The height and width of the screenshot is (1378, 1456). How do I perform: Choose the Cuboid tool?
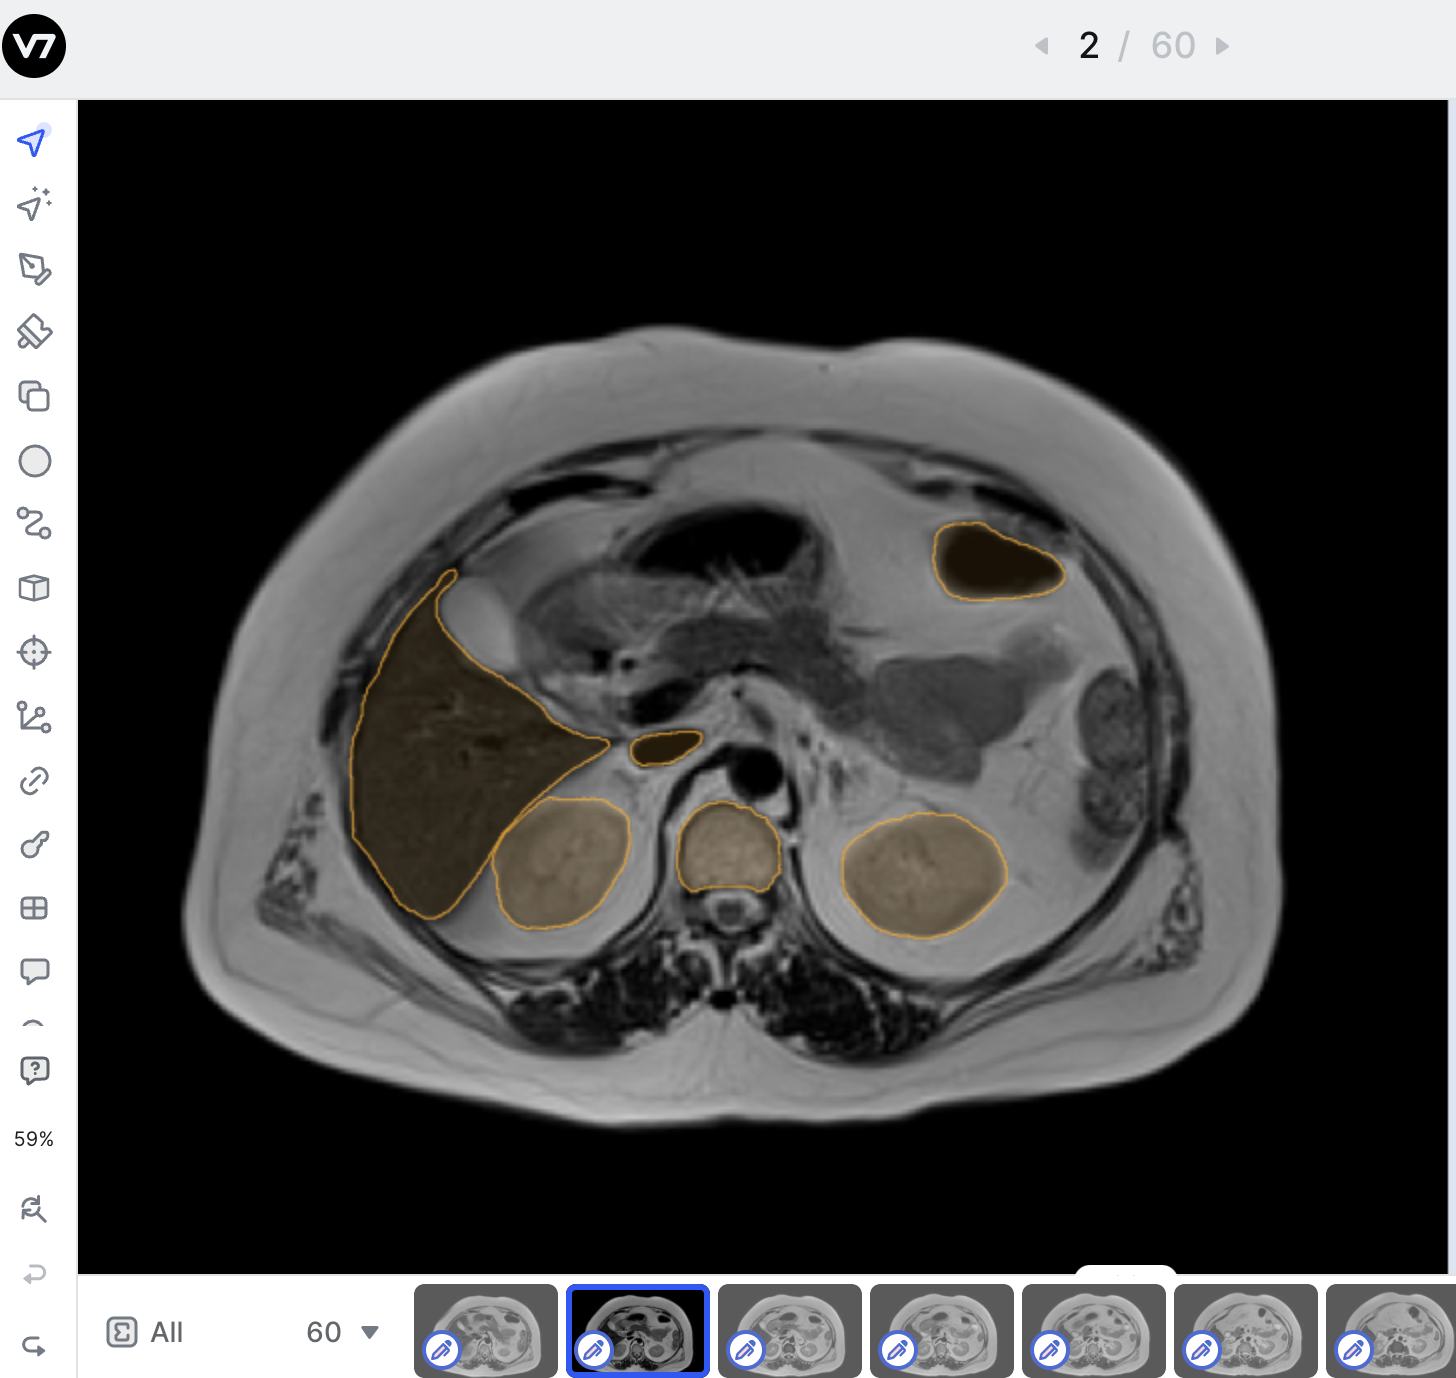tap(34, 588)
